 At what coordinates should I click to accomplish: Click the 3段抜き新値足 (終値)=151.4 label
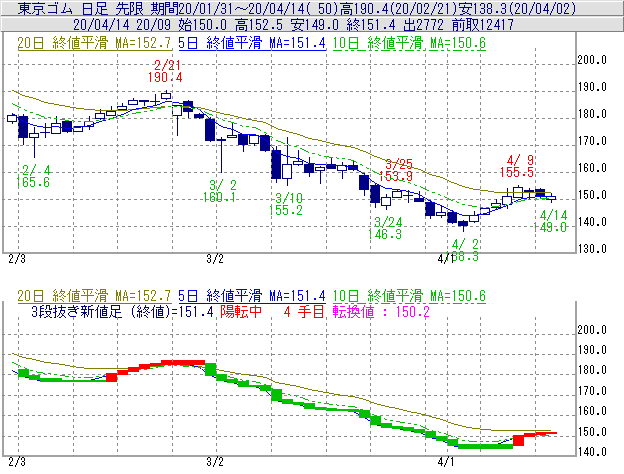pos(123,311)
